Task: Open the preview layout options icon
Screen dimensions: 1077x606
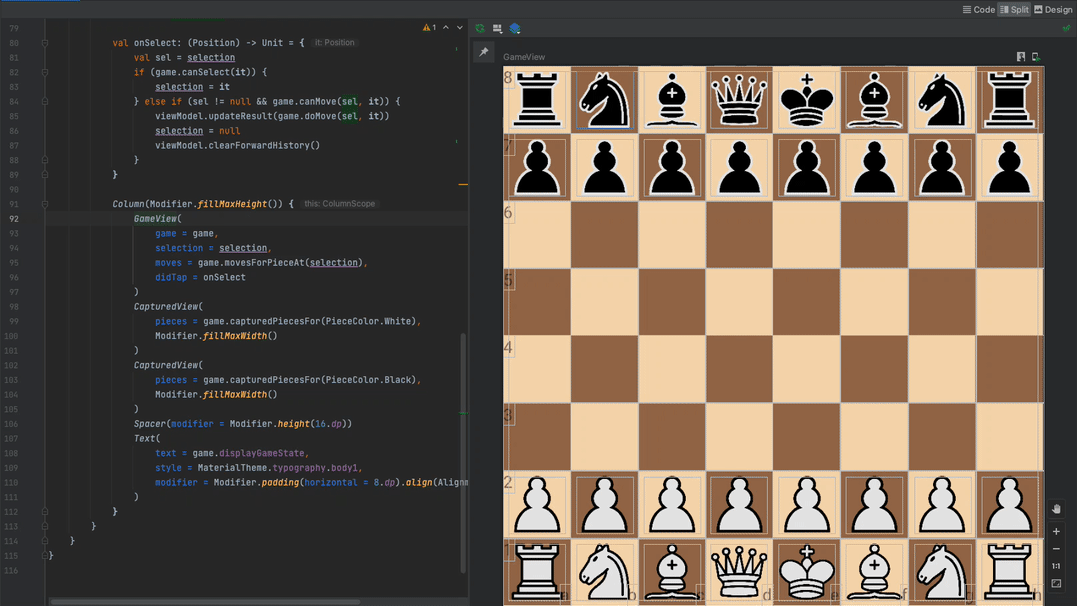Action: [497, 29]
